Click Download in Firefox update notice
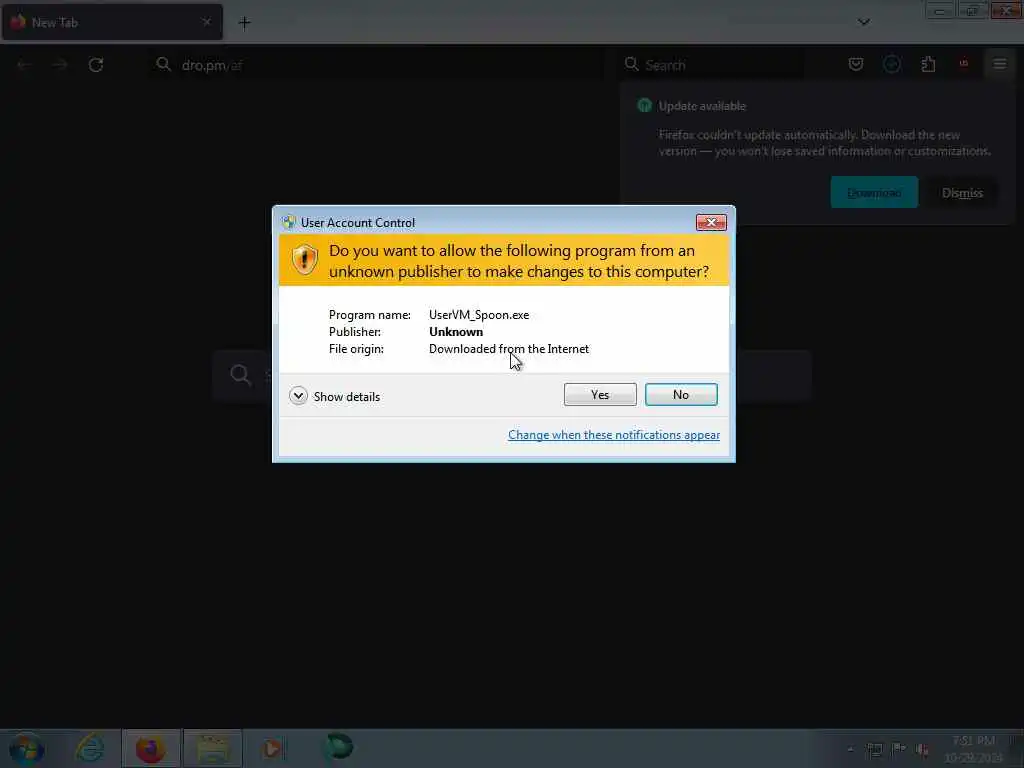1024x768 pixels. click(x=874, y=193)
